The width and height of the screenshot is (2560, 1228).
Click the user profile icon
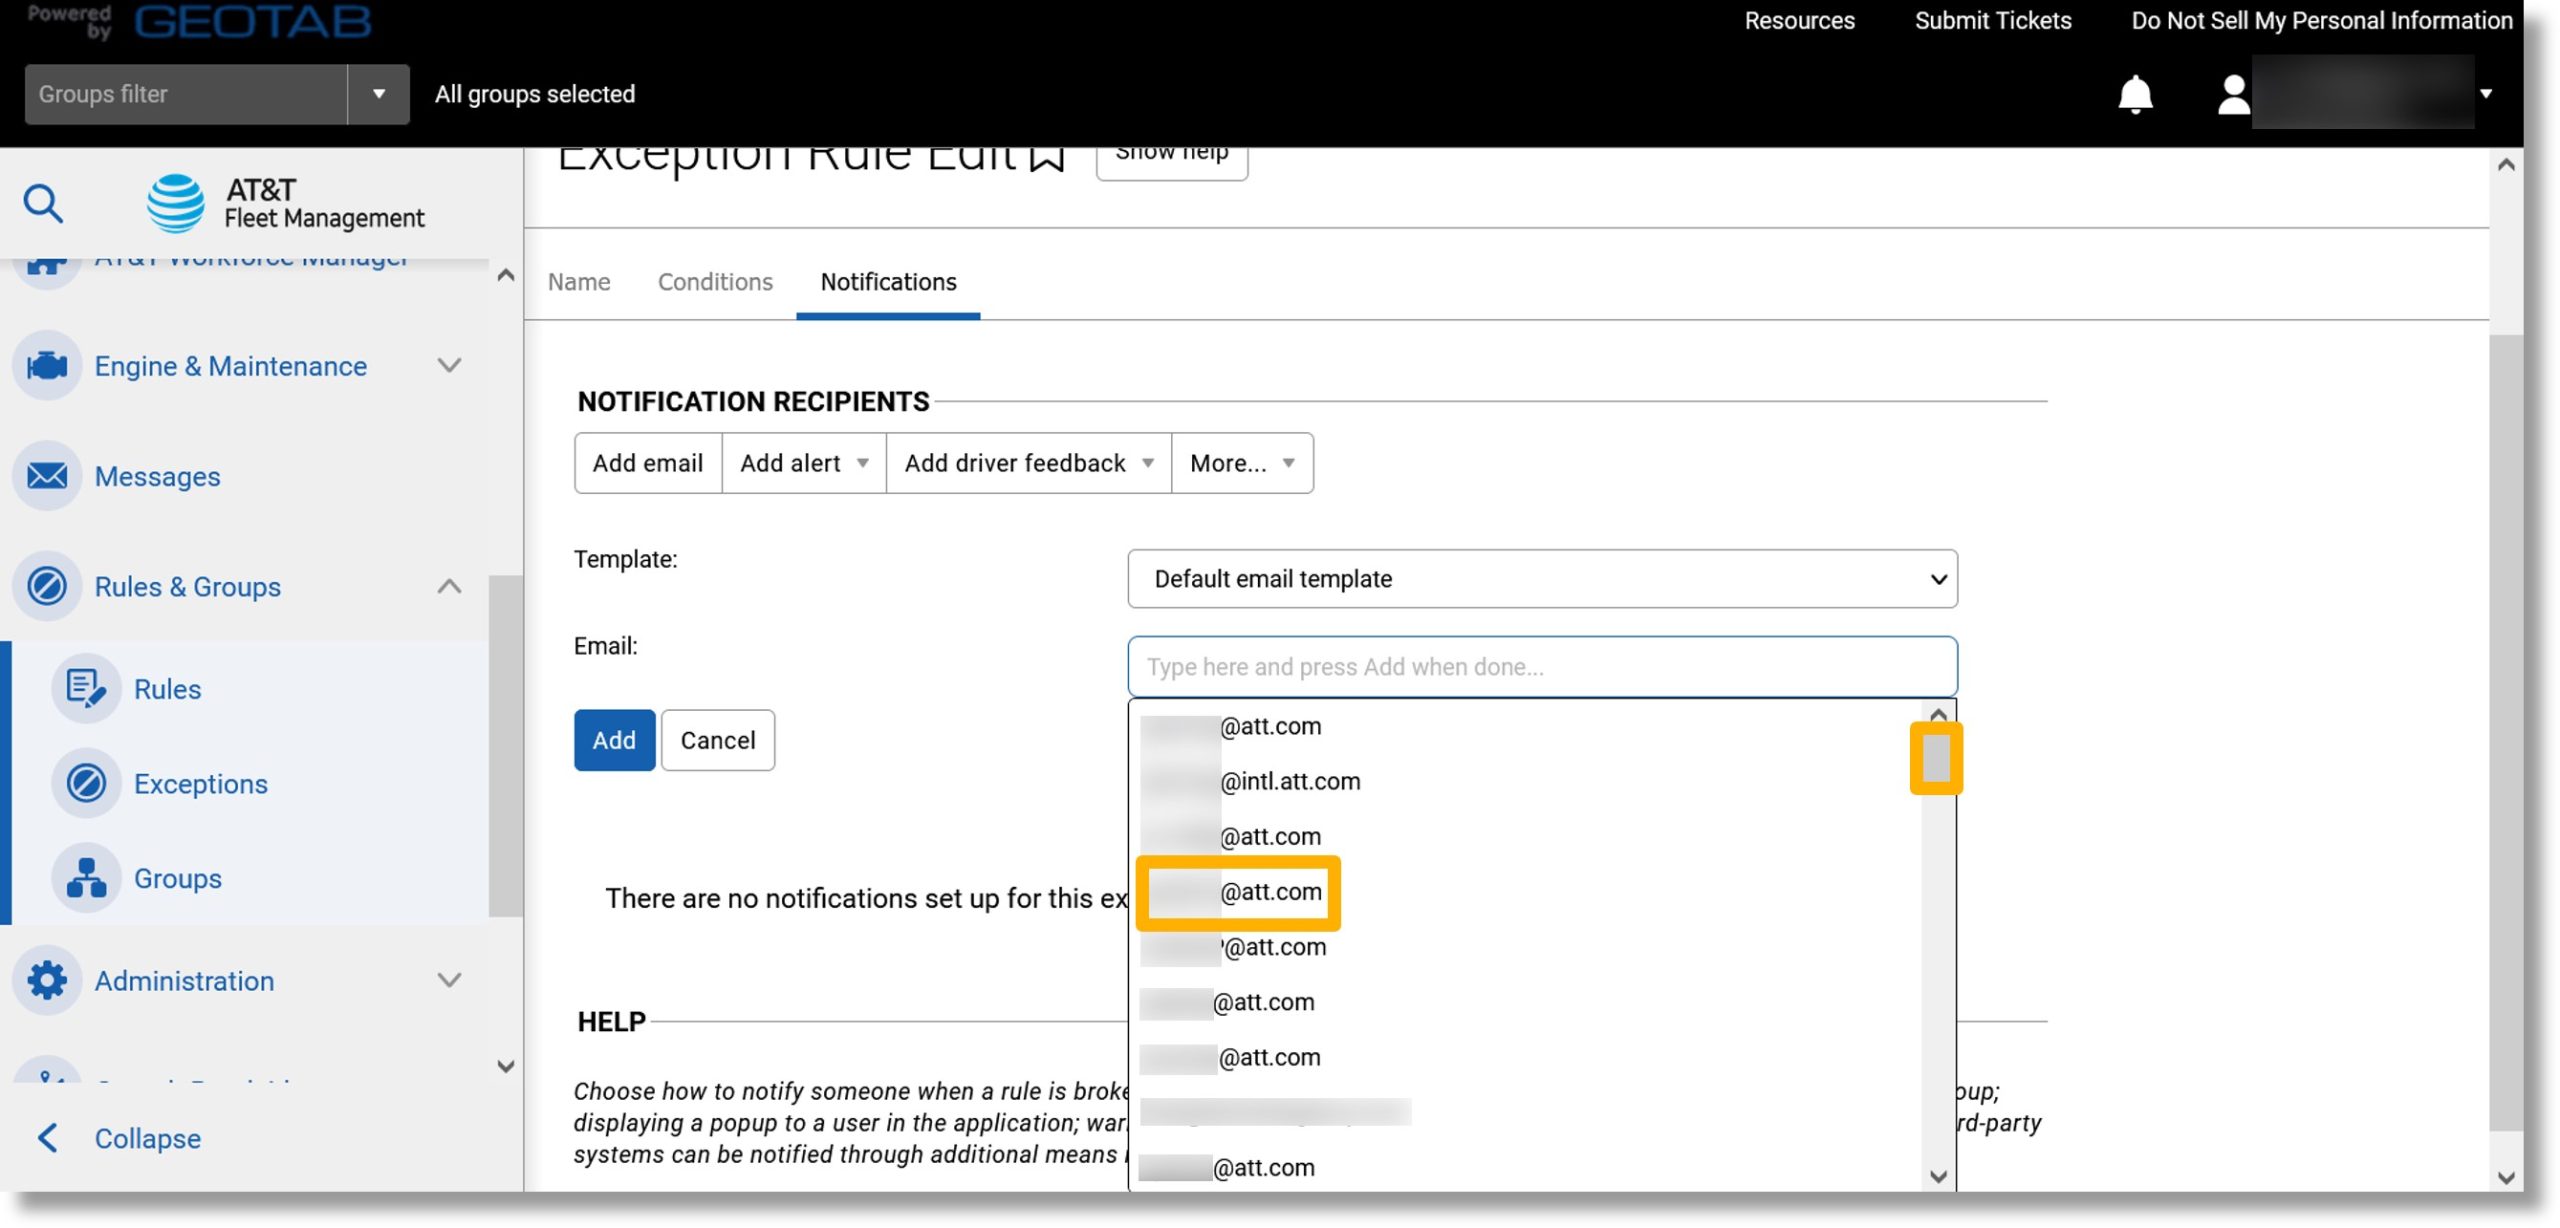click(2233, 94)
